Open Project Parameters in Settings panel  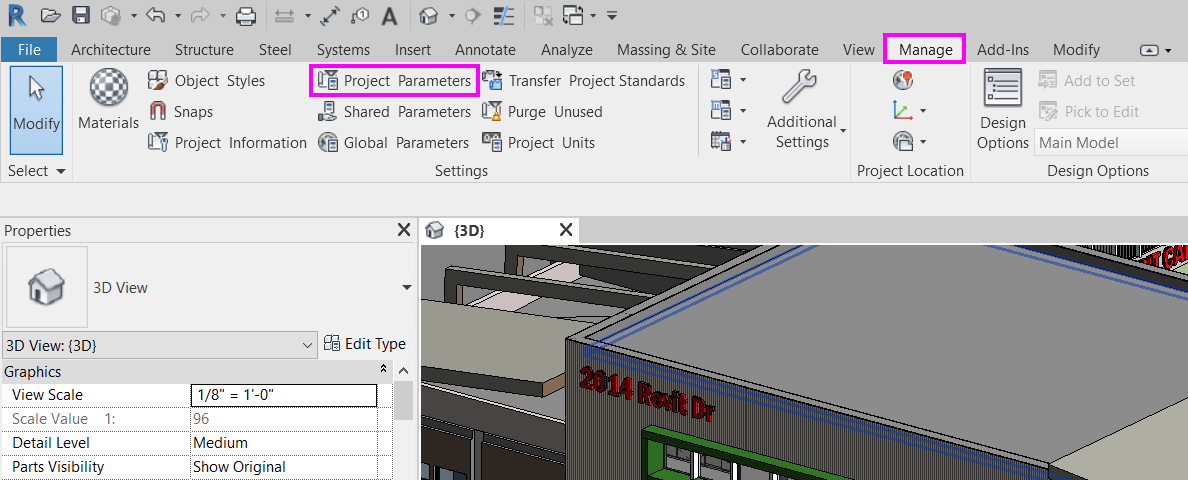[x=395, y=80]
